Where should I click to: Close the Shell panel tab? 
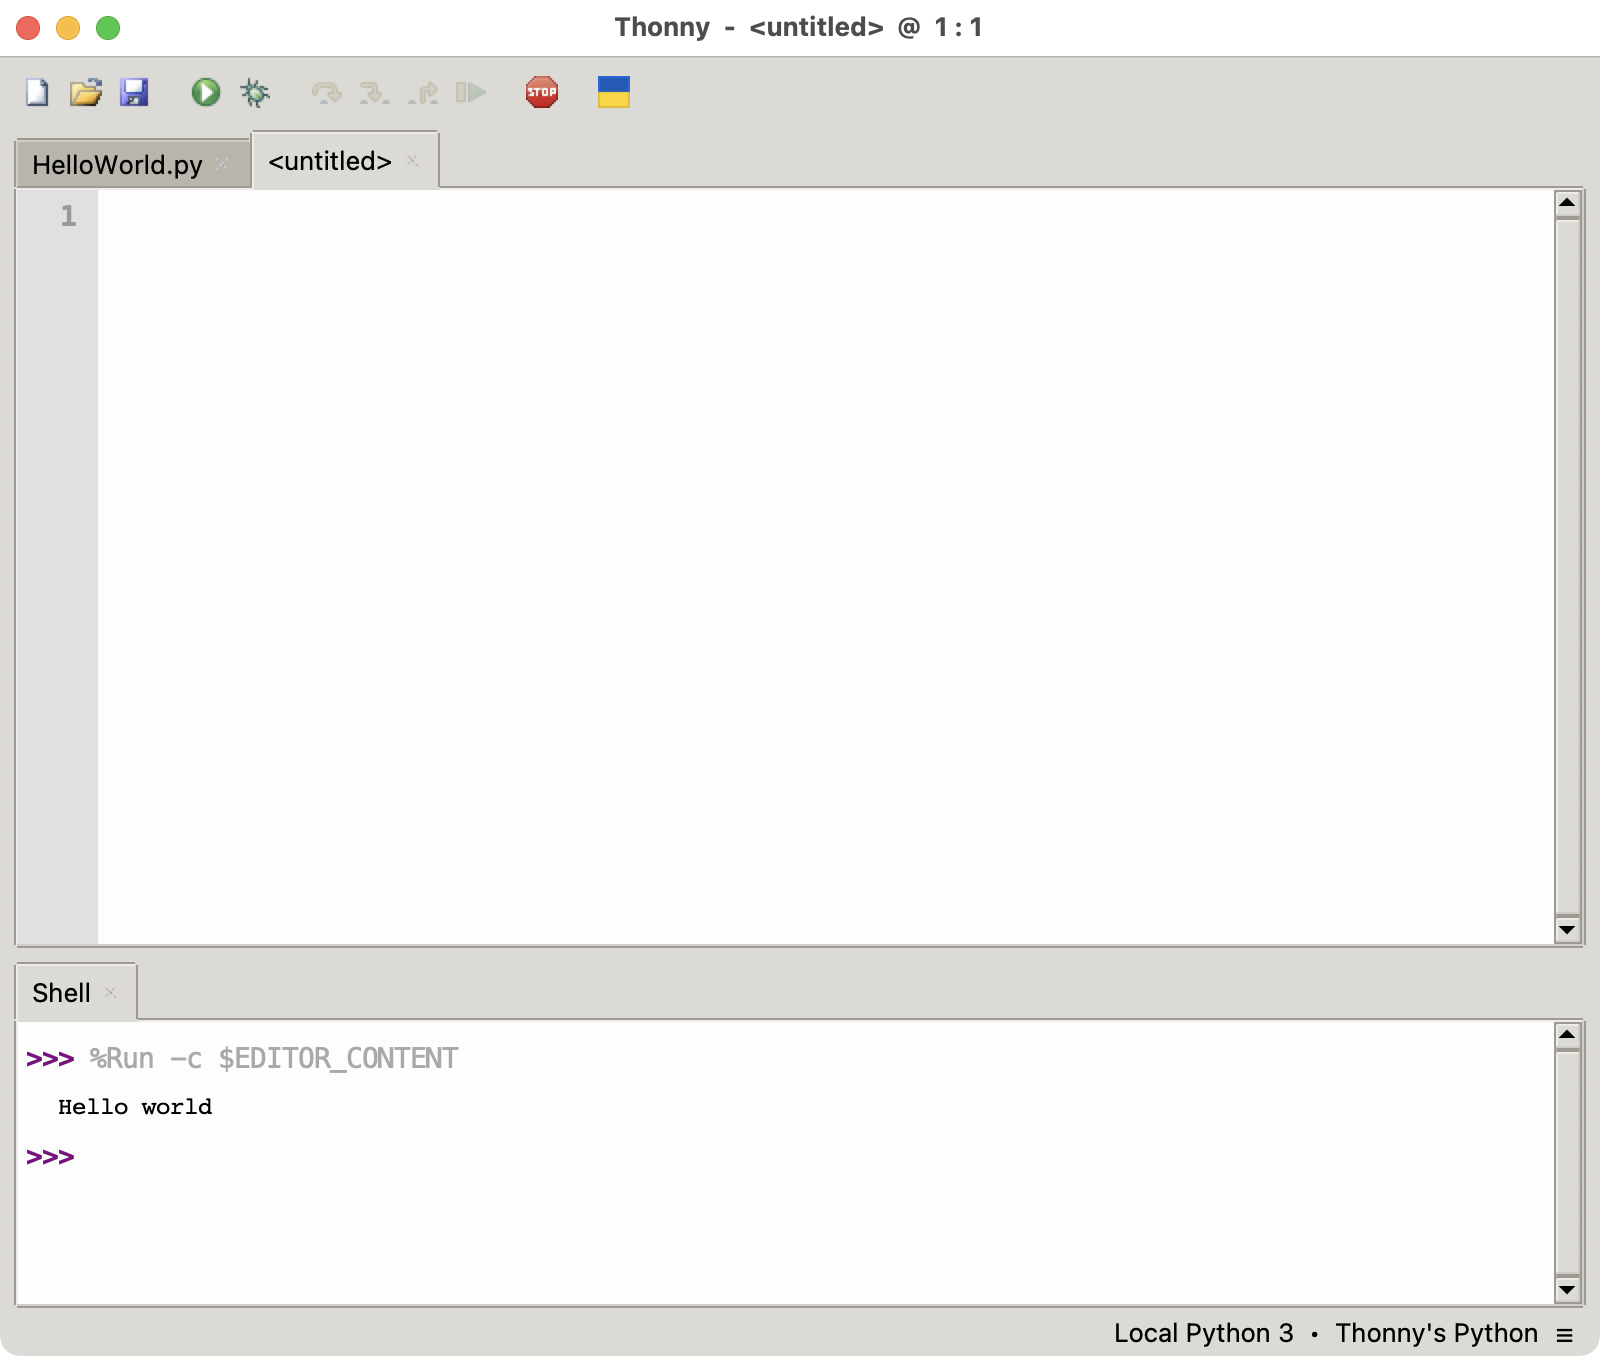click(x=111, y=992)
